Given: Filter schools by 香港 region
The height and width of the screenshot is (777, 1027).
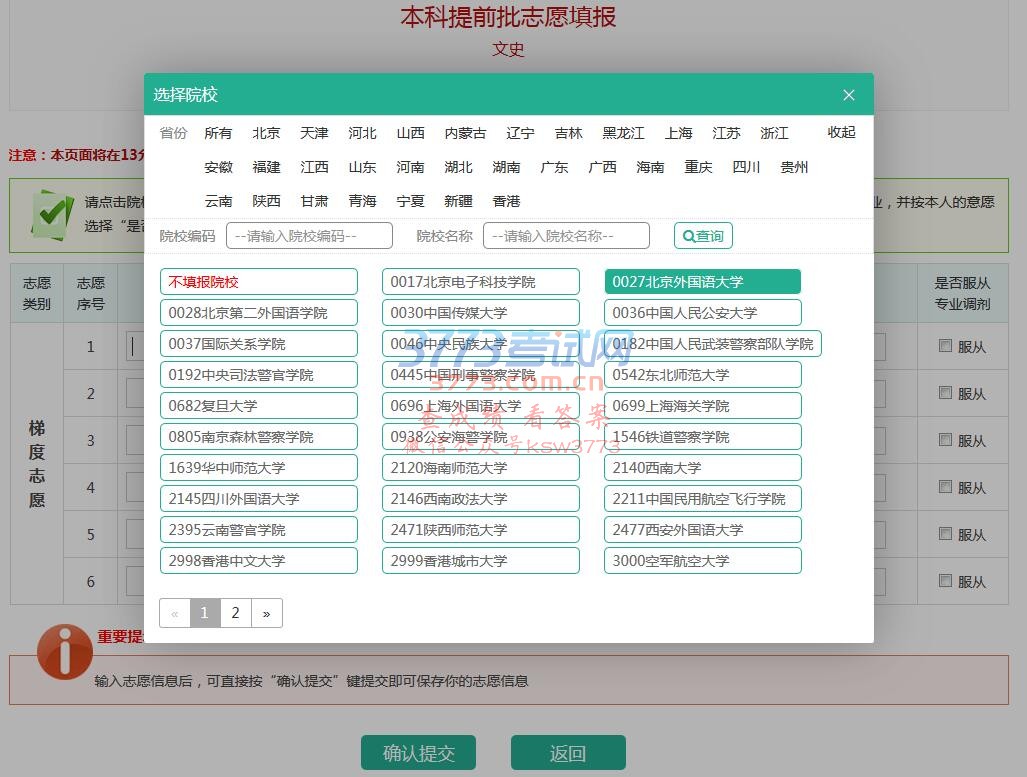Looking at the screenshot, I should pyautogui.click(x=506, y=201).
